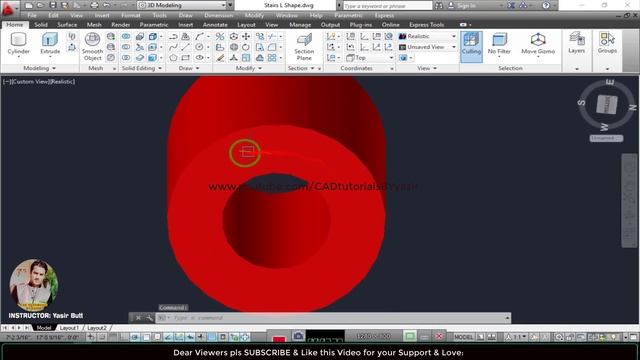Switch to Layout1 tab
Screen dimensions: 640x360
click(x=69, y=328)
